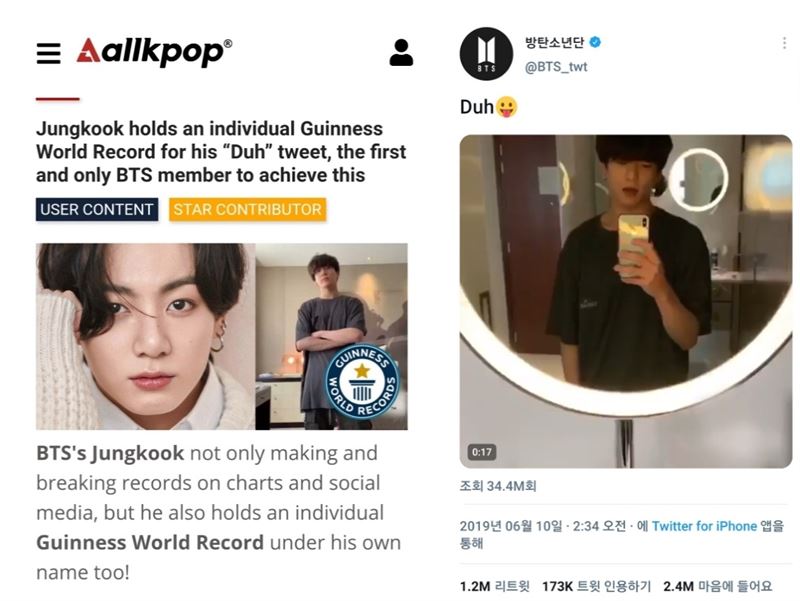Click the tongue-out emoji after Duh
The image size is (800, 601).
tap(506, 107)
